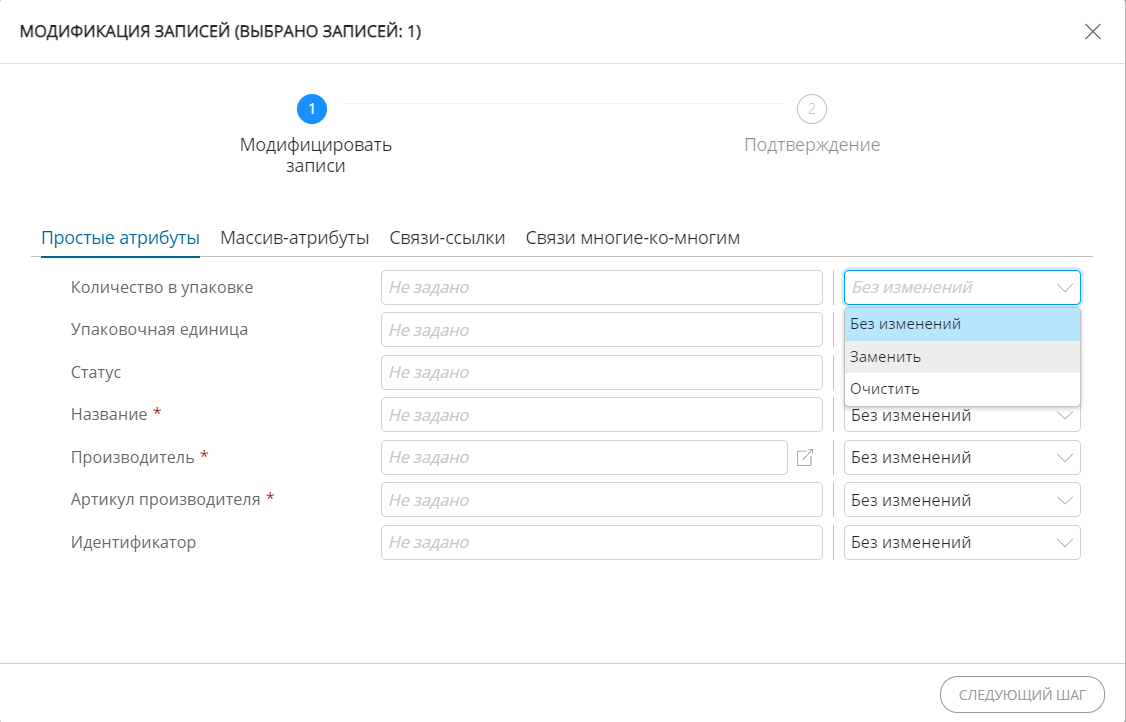Expand the Производитель action dropdown
Screen dimensions: 1126x722
tap(961, 458)
